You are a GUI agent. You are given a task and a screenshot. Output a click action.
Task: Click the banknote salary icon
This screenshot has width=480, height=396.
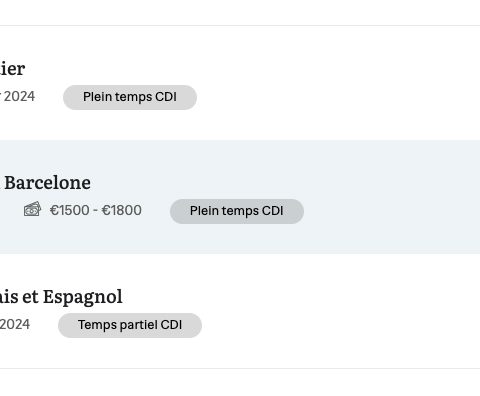(32, 209)
